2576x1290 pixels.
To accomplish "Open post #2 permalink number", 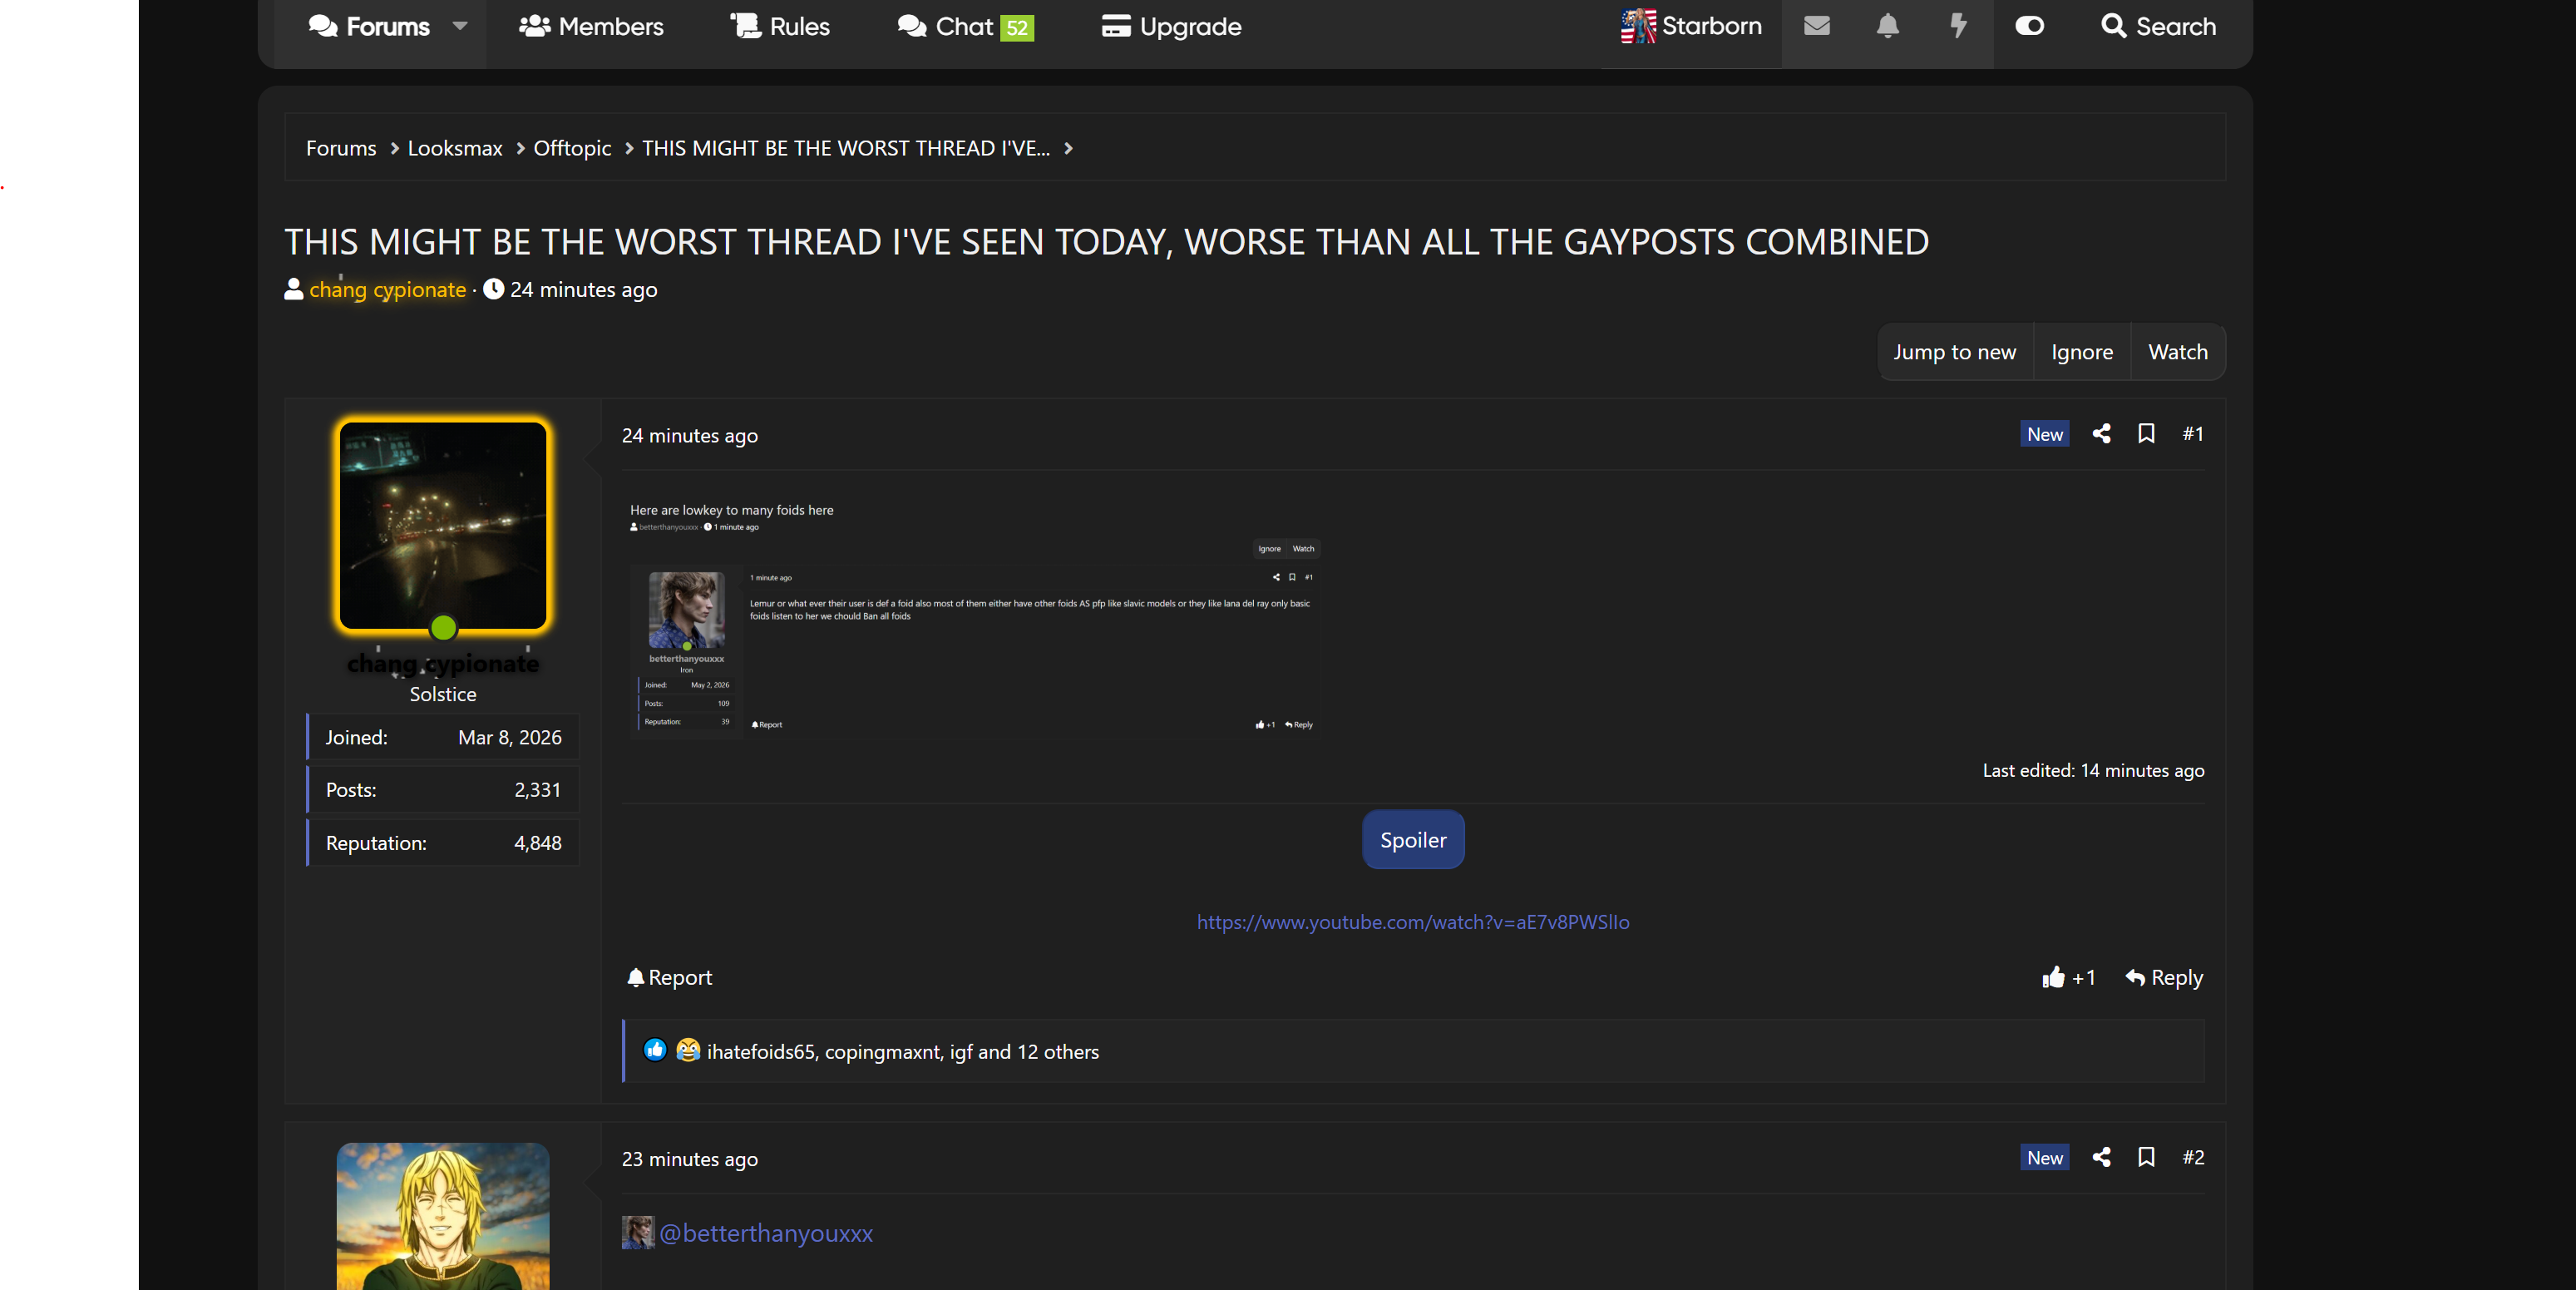I will [2193, 1157].
